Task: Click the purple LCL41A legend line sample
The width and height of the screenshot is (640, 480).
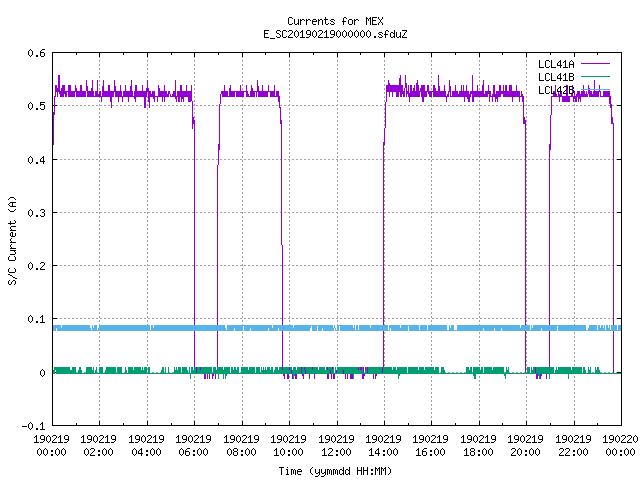Action: pos(595,64)
